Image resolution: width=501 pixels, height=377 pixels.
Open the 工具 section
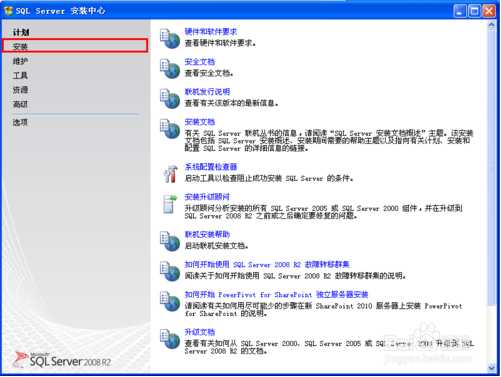20,75
